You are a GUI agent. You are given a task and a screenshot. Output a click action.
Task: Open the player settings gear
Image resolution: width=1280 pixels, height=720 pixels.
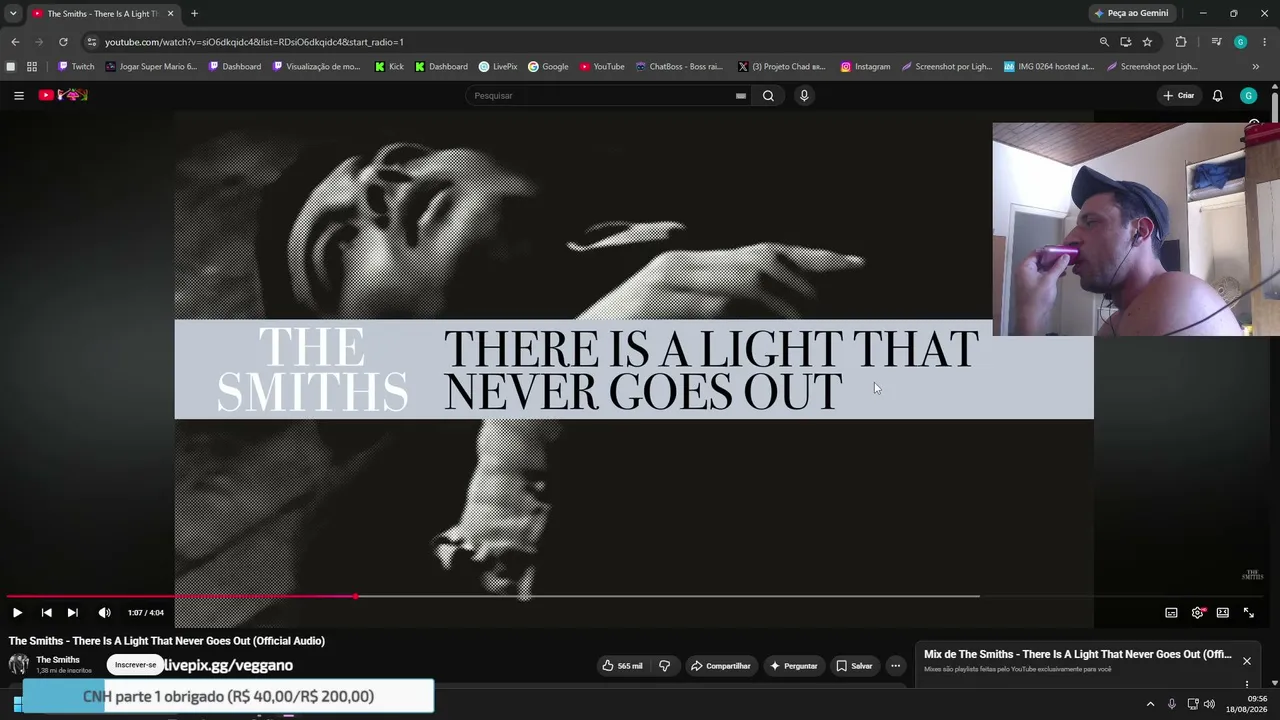[1197, 613]
